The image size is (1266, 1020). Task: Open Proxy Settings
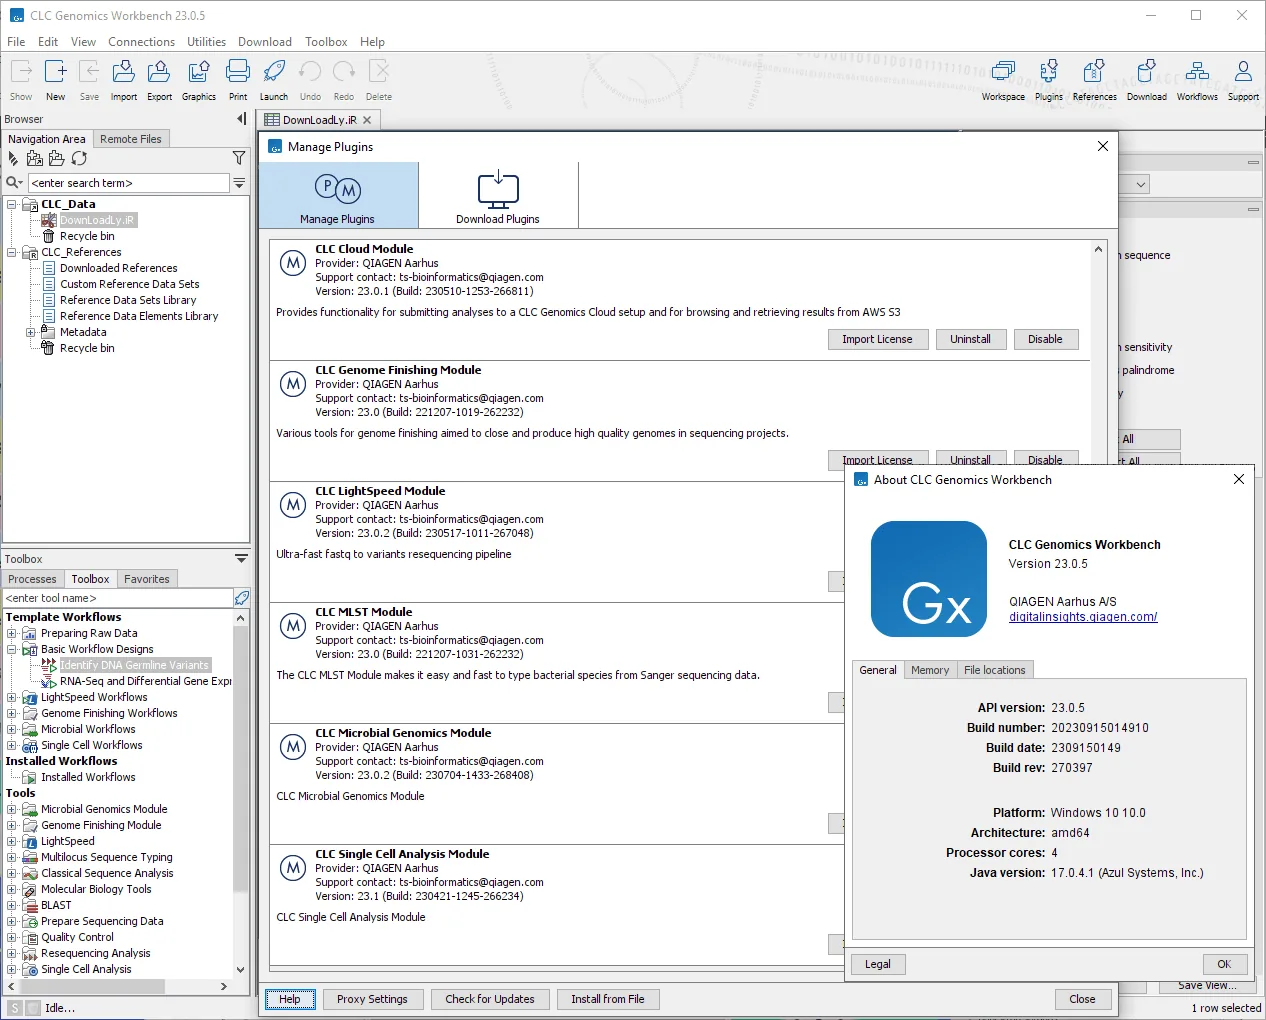click(372, 999)
